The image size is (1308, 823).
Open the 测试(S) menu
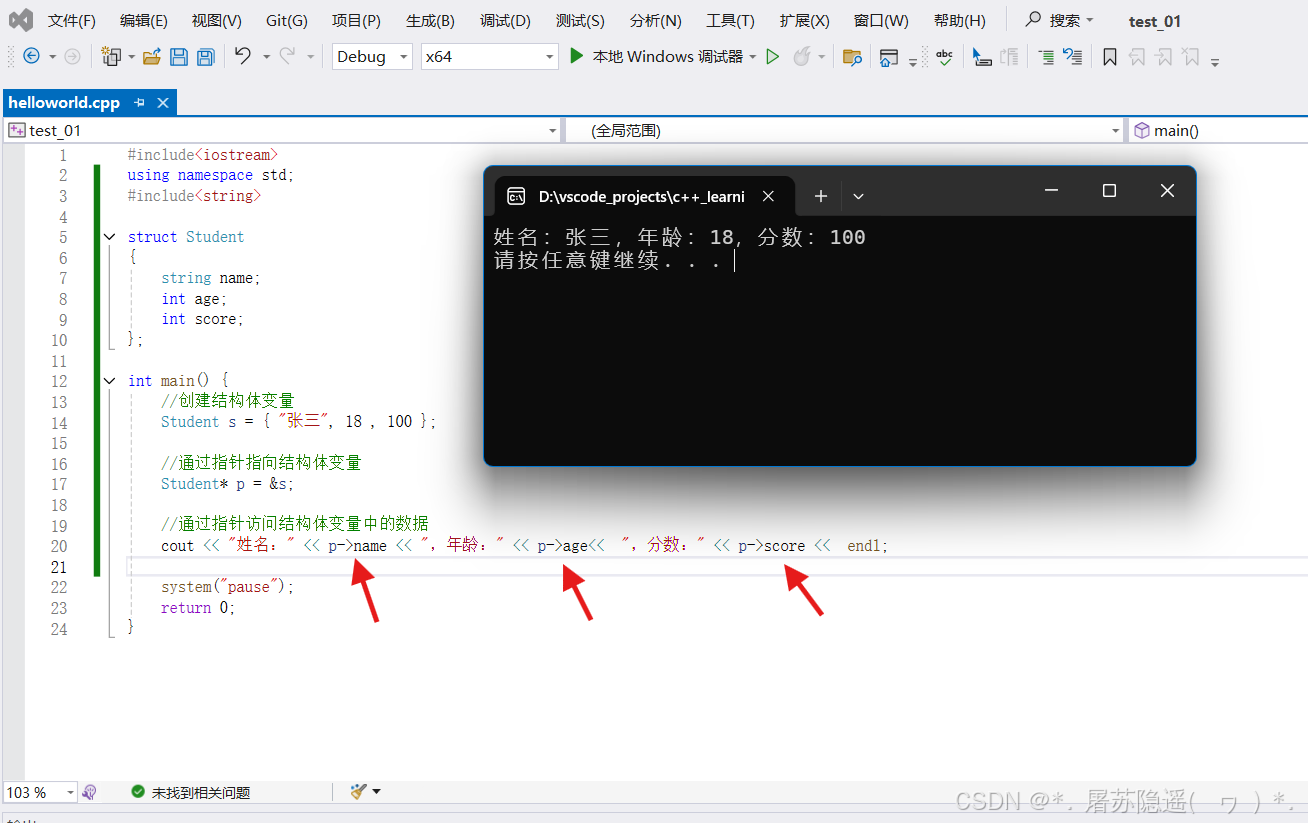pyautogui.click(x=580, y=21)
